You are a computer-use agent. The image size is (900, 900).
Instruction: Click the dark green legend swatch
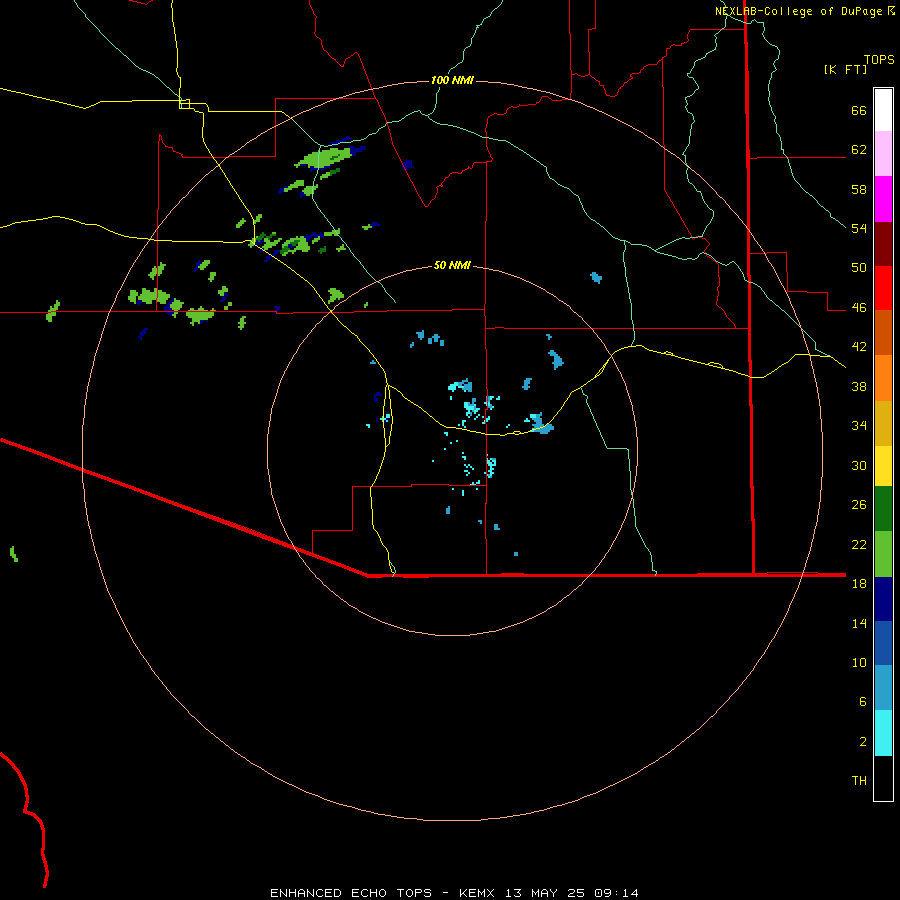[x=883, y=509]
